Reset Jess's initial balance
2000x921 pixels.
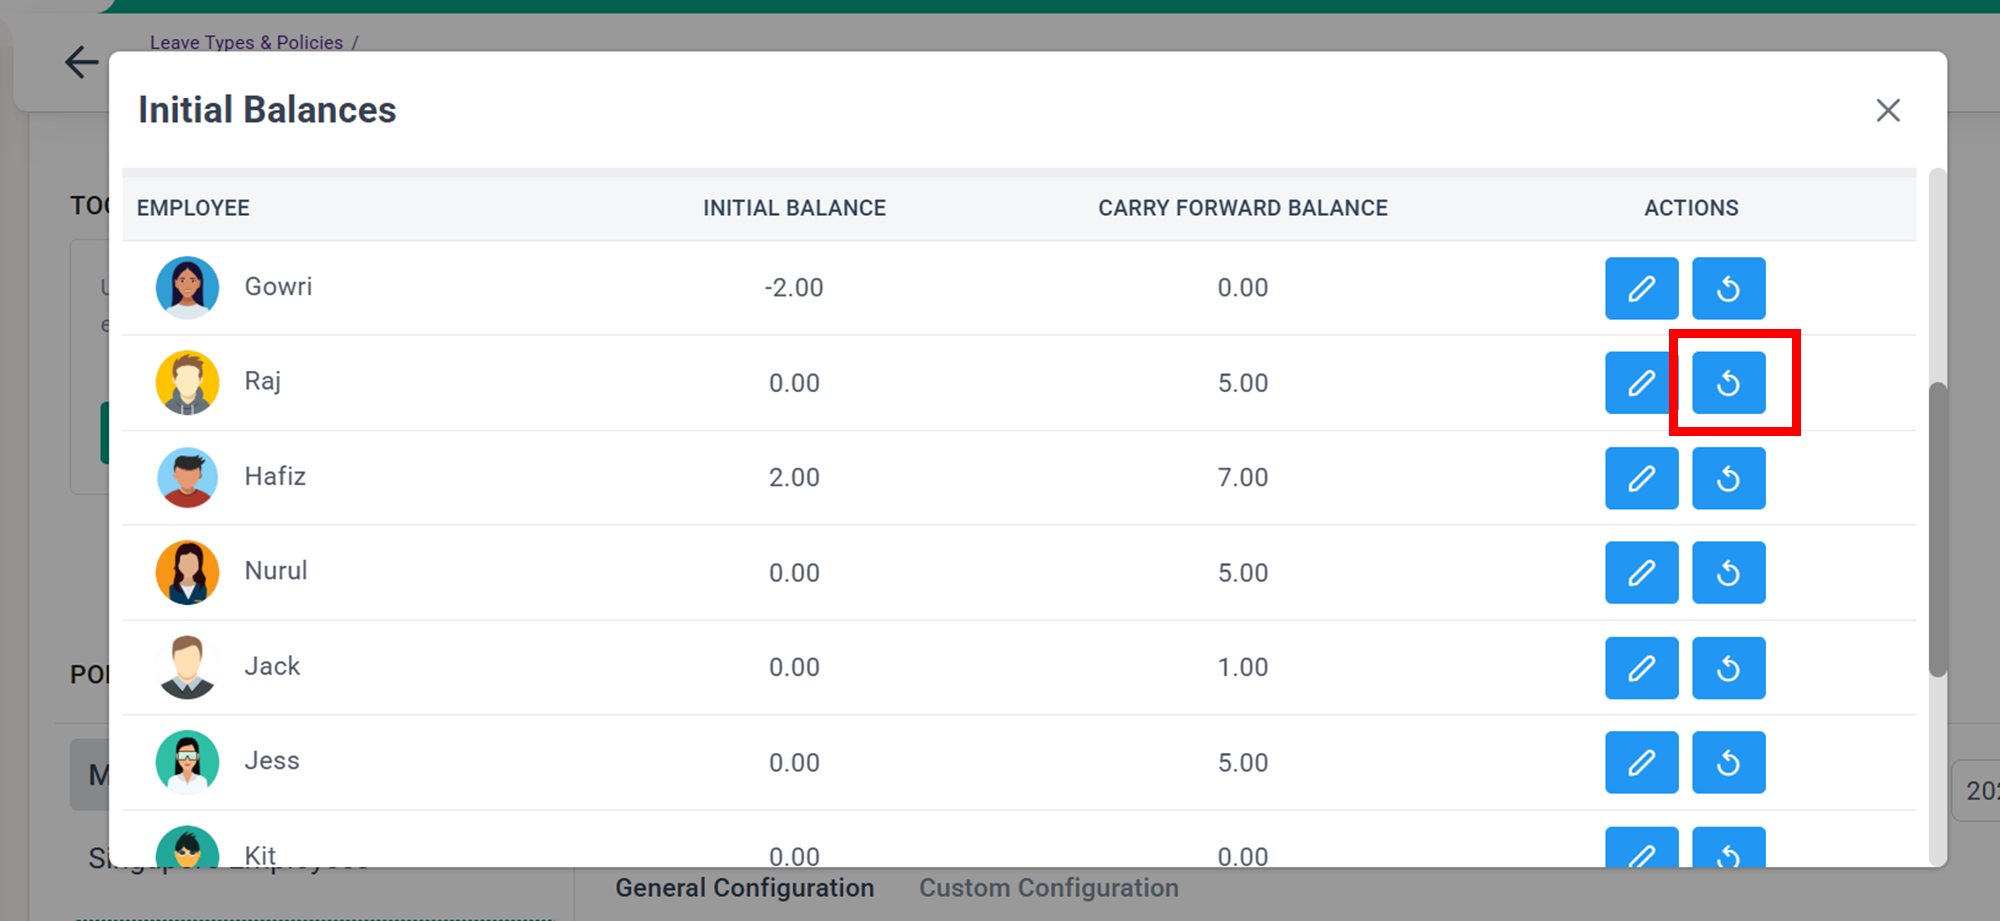pyautogui.click(x=1728, y=763)
